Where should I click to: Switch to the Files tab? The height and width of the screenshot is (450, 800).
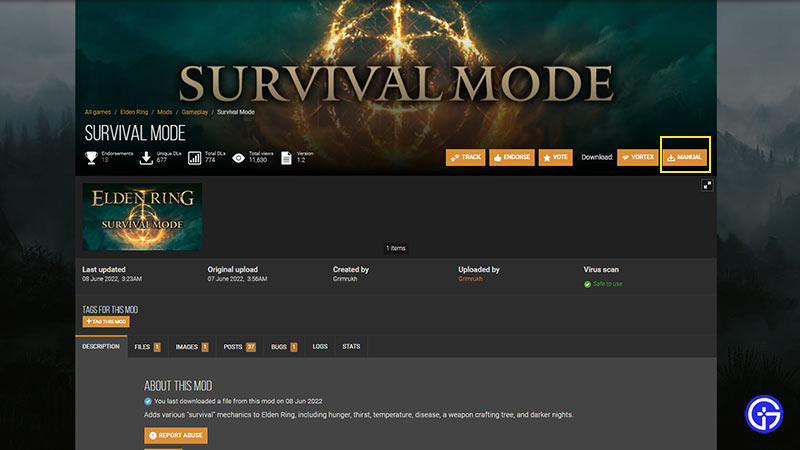147,347
